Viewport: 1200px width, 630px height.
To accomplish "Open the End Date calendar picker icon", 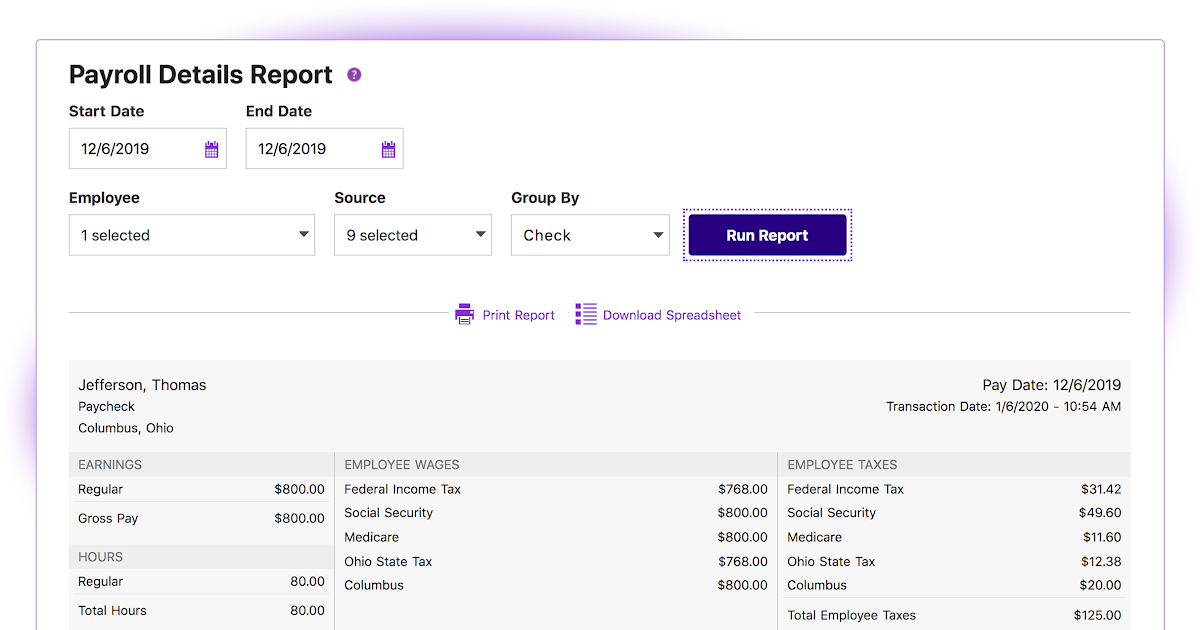I will [x=388, y=149].
